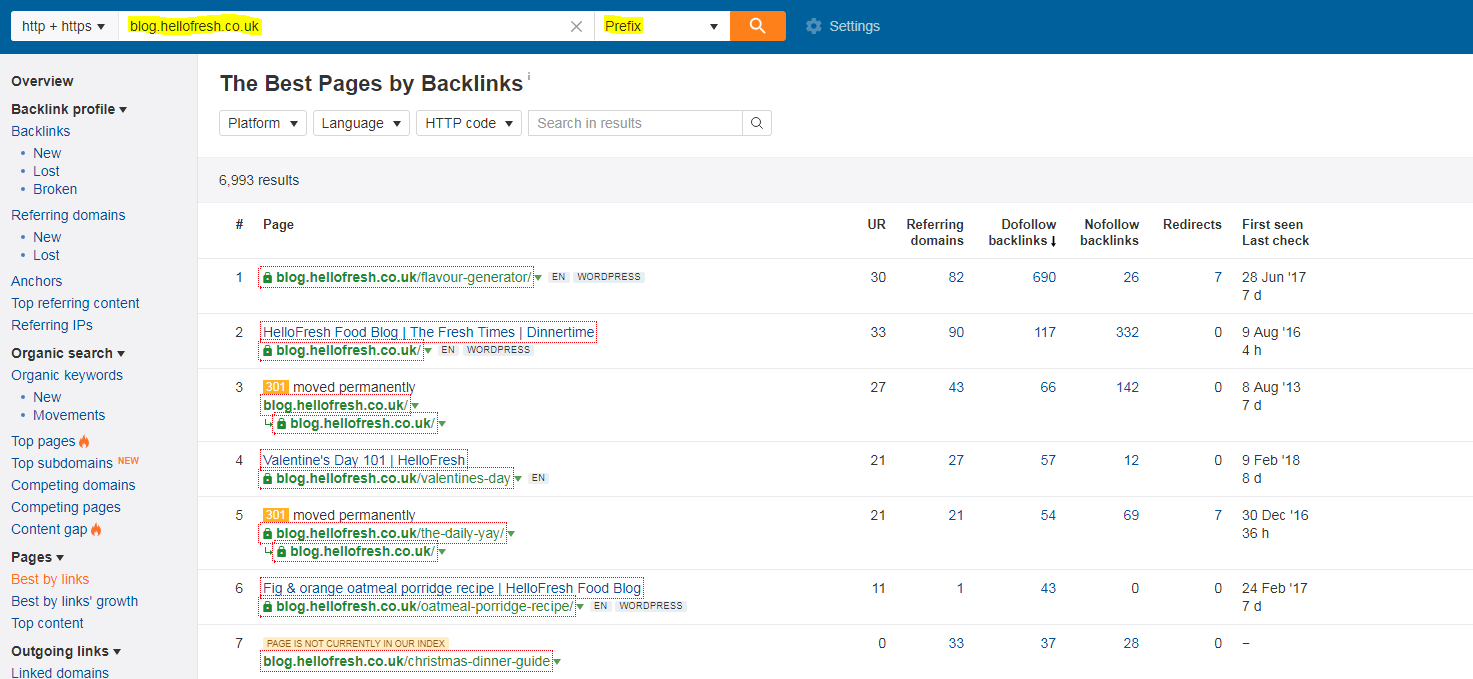1473x679 pixels.
Task: Click the green lock icon on valentines-day URL
Action: pyautogui.click(x=267, y=479)
